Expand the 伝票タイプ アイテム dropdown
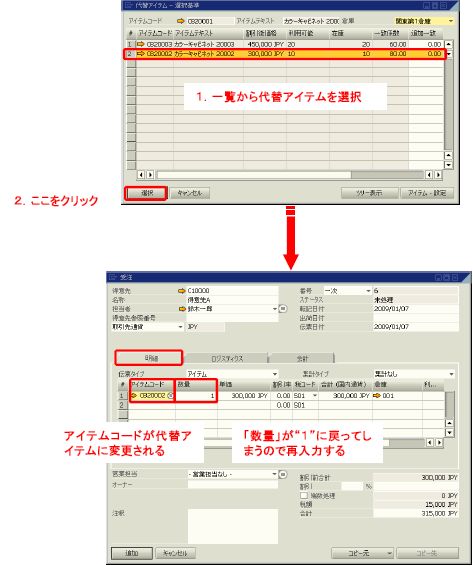The height and width of the screenshot is (566, 473). (275, 374)
